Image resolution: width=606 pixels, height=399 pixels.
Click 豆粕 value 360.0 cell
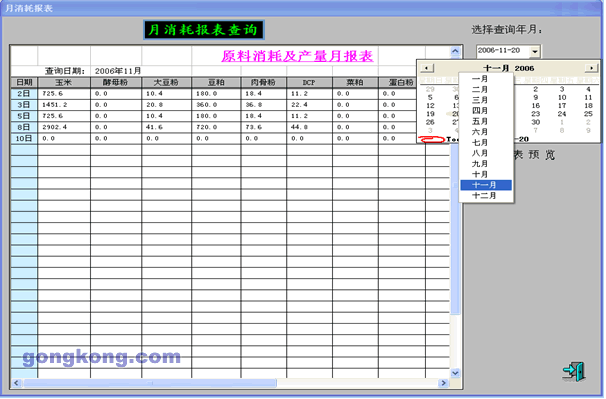216,105
